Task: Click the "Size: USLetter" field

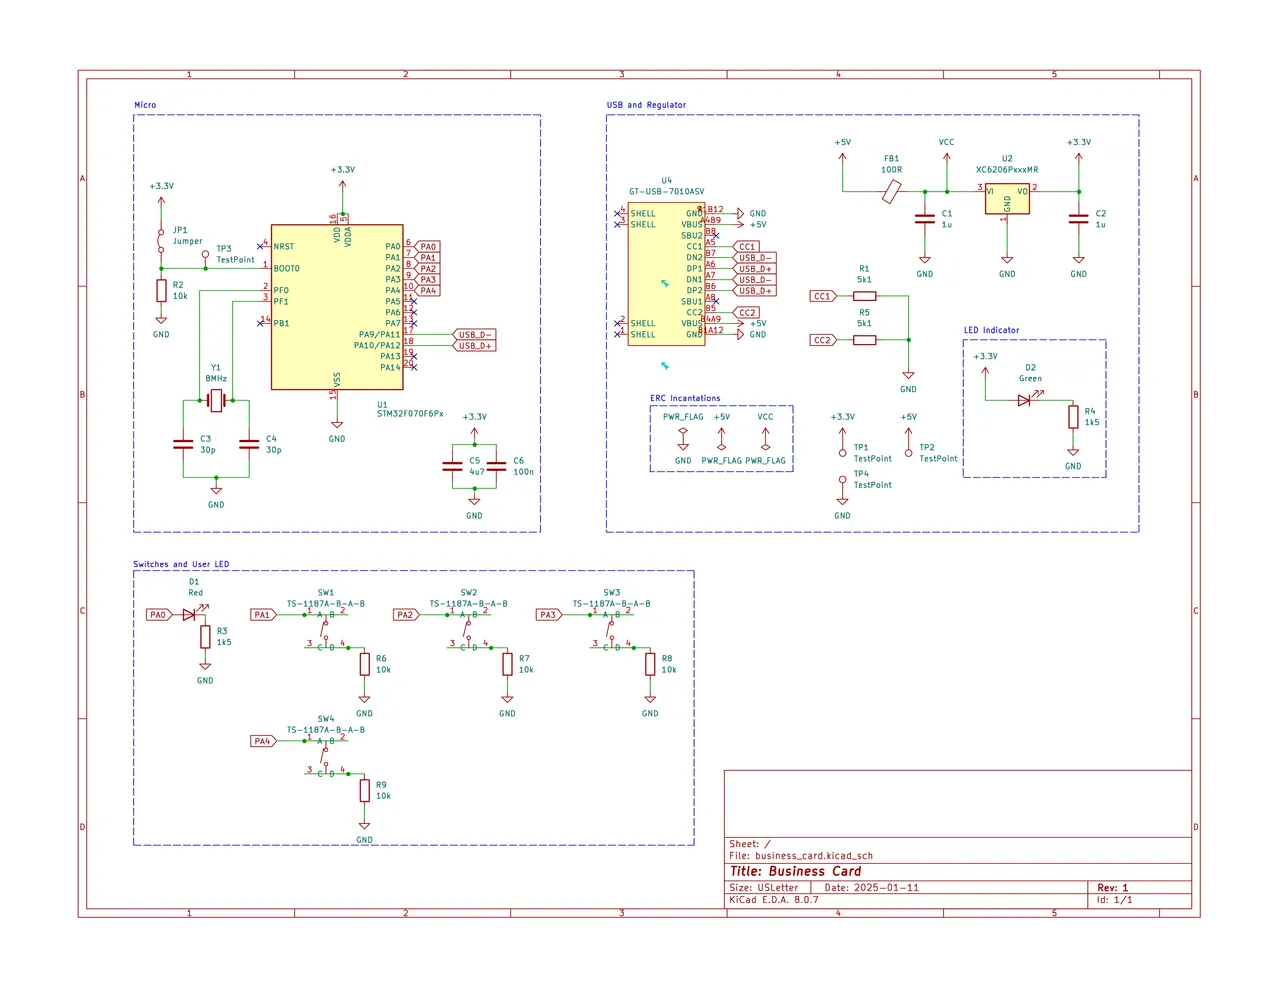Action: (764, 888)
